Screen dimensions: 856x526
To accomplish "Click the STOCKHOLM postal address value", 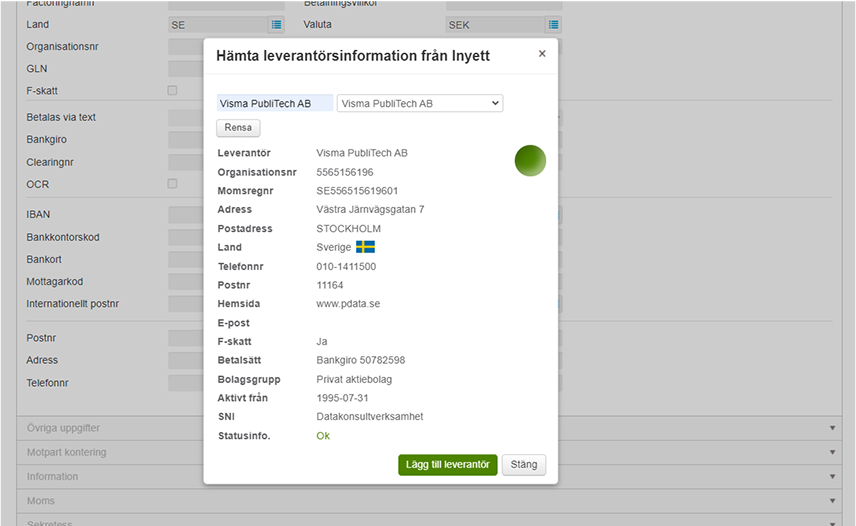I will pos(349,229).
